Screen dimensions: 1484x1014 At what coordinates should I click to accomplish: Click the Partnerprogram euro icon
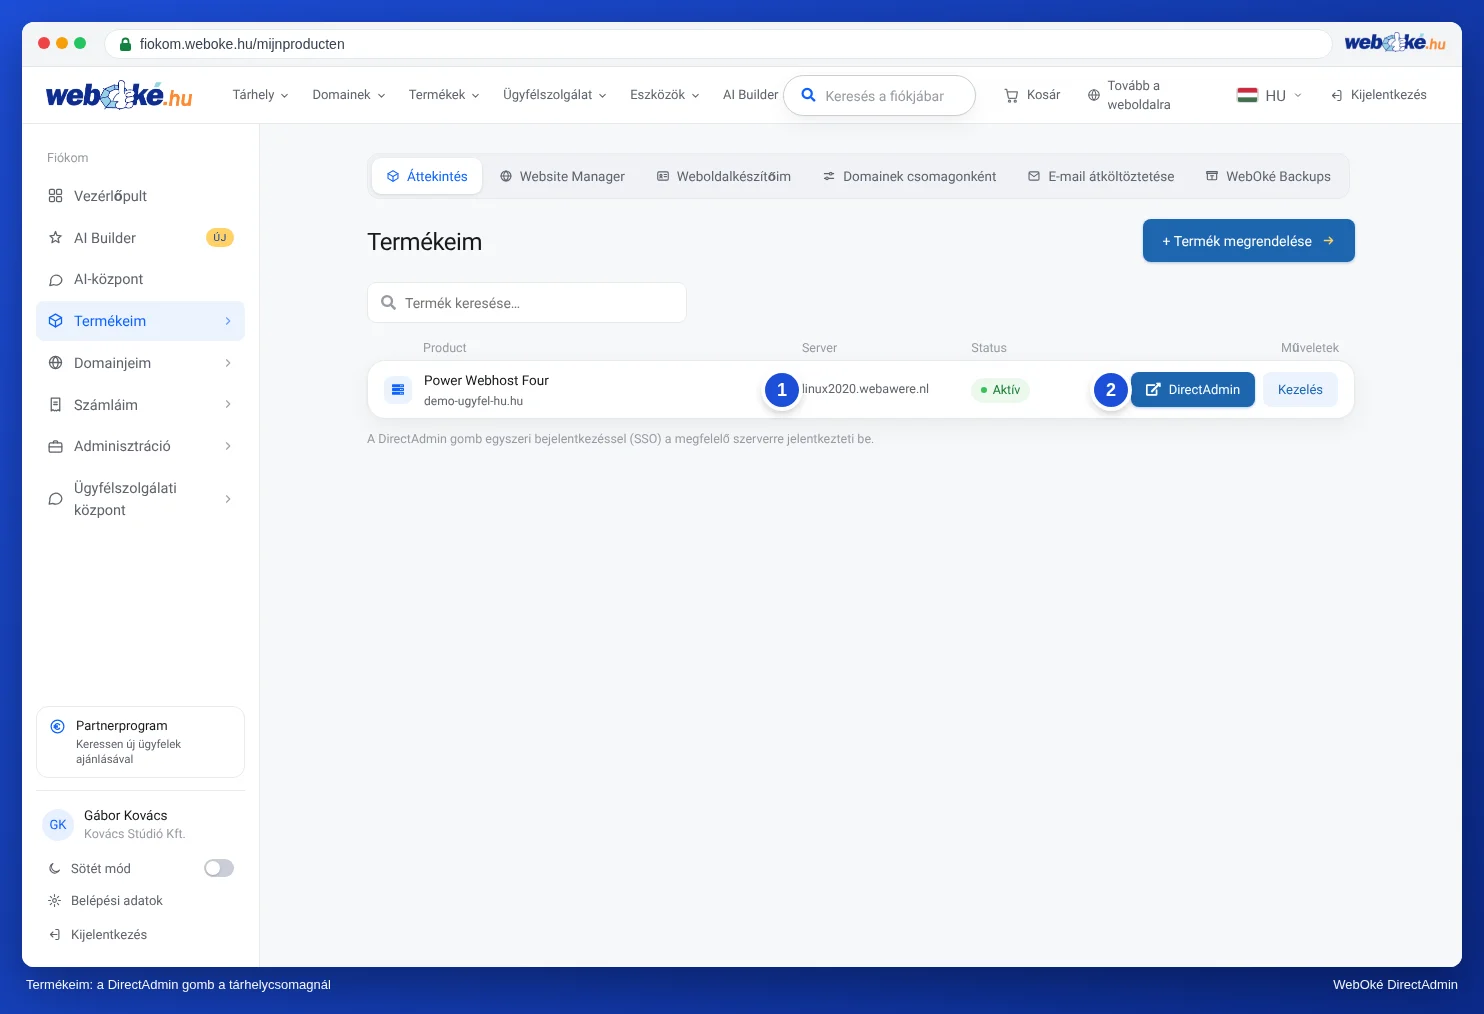point(57,726)
